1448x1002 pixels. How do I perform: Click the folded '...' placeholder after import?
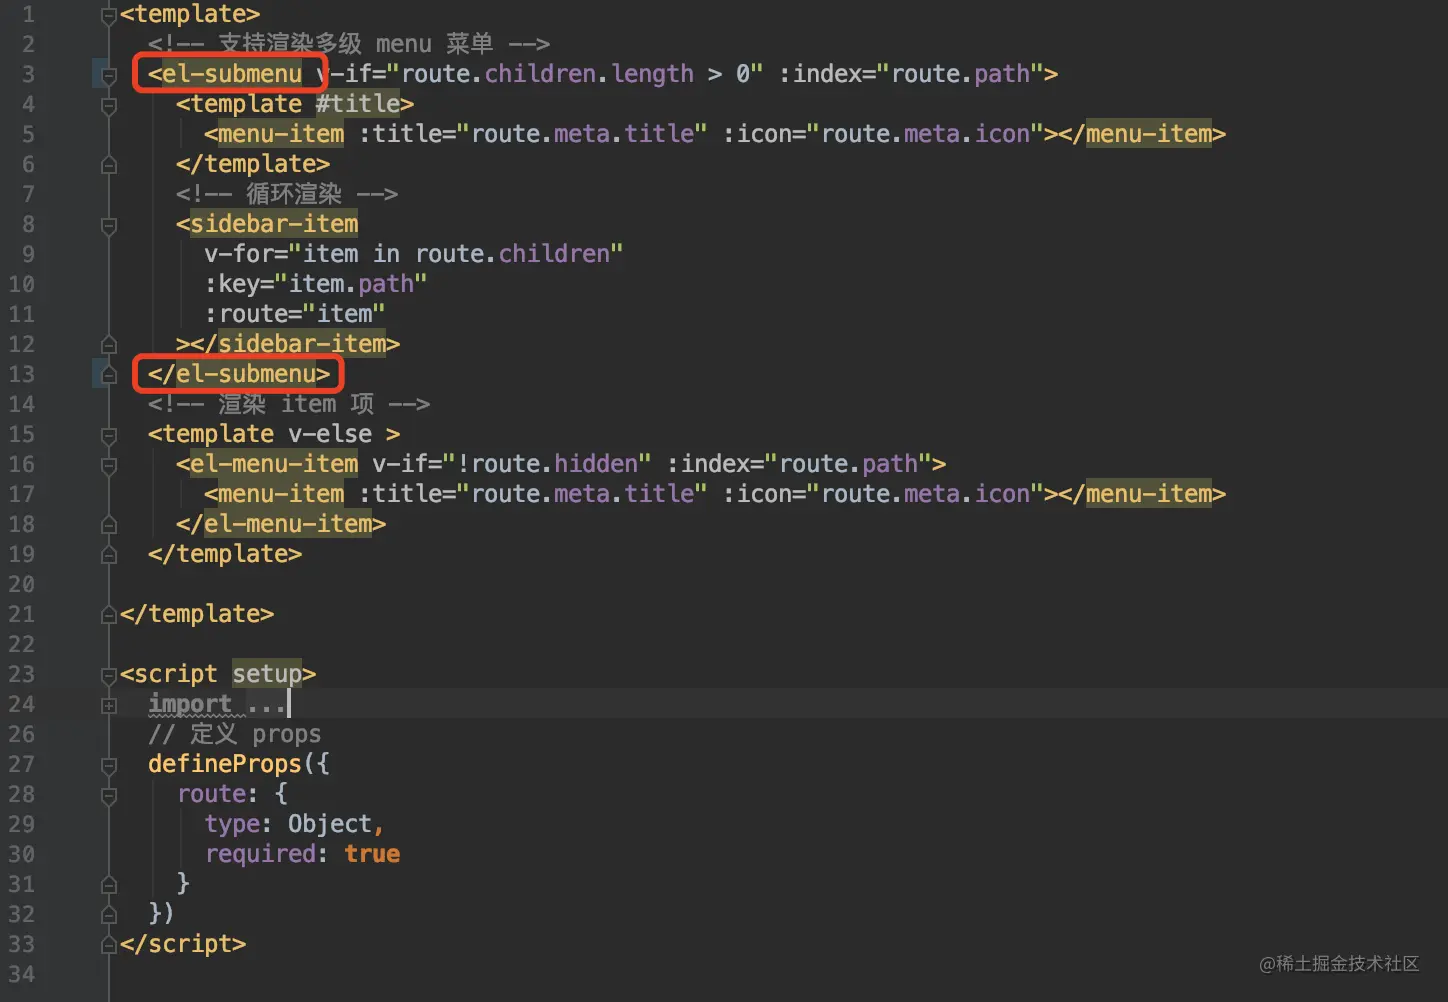coord(266,705)
